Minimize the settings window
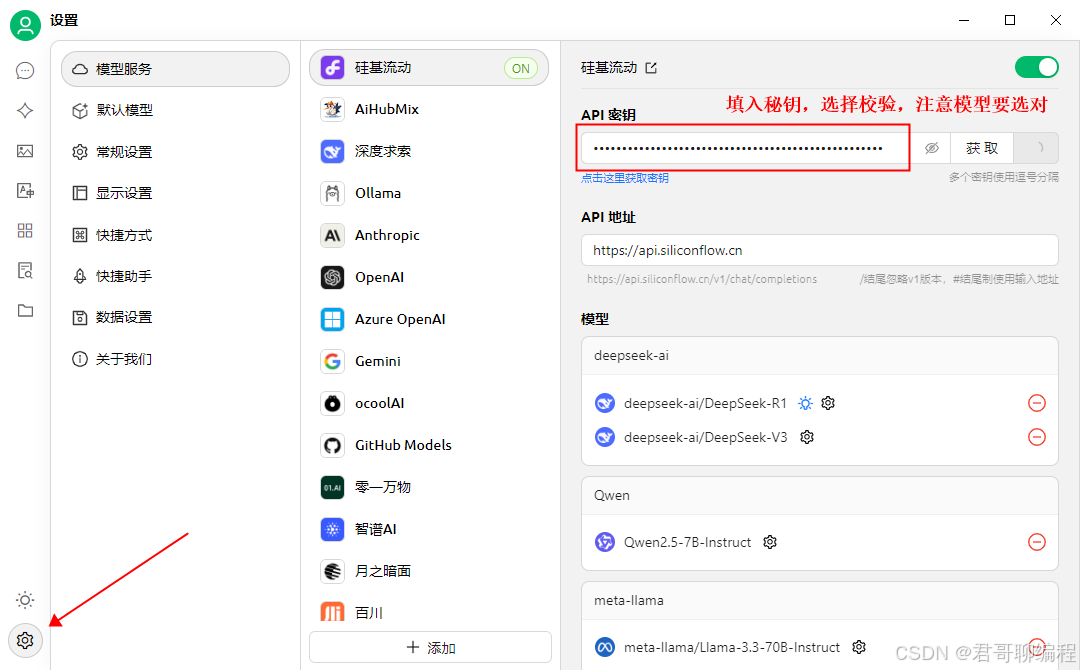The width and height of the screenshot is (1080, 670). (964, 20)
